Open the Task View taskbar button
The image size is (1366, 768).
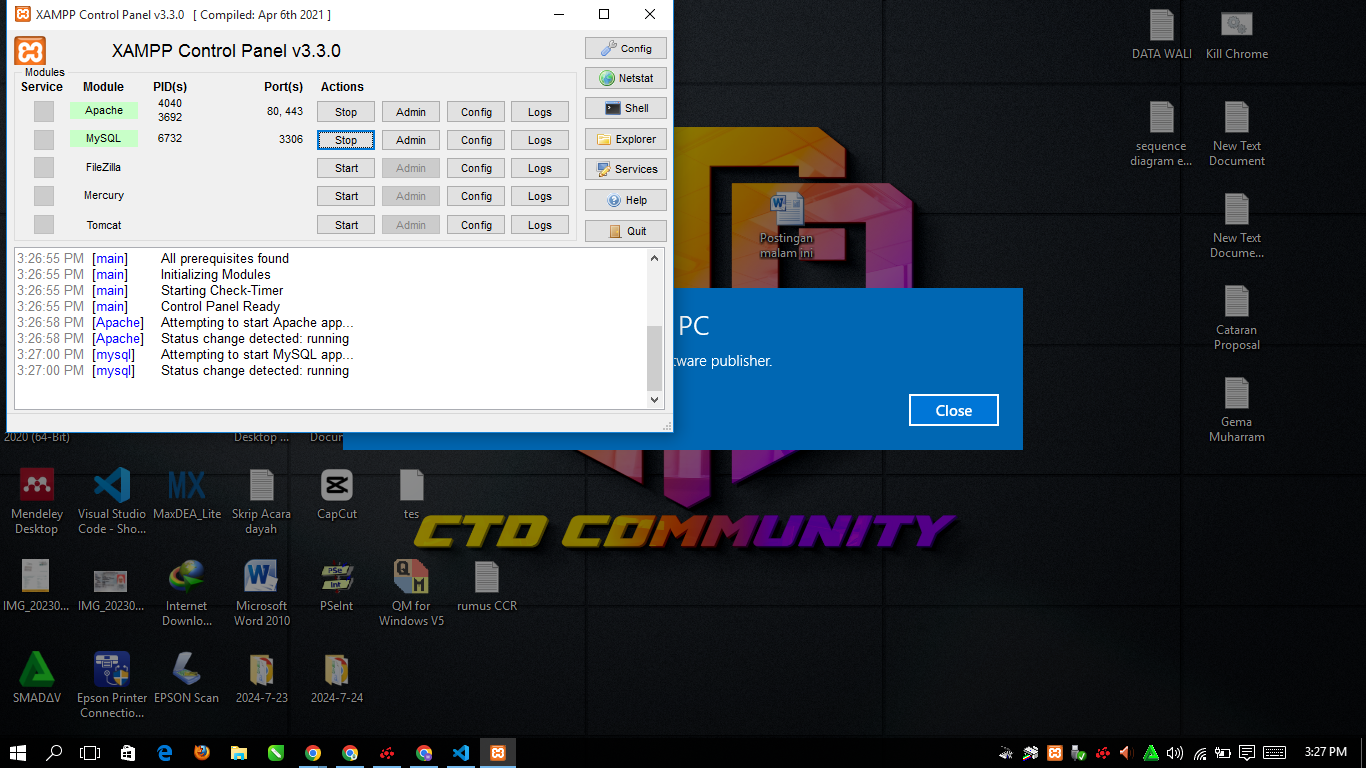point(91,753)
